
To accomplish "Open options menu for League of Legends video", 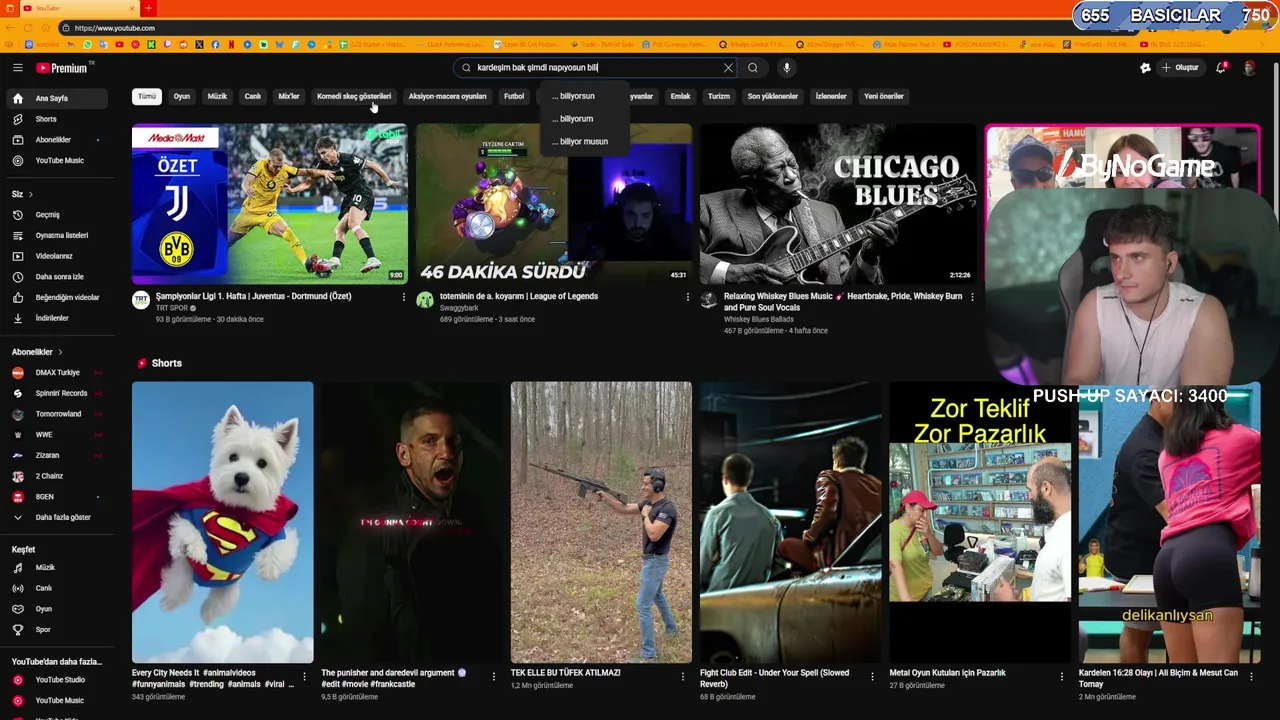I will 687,297.
